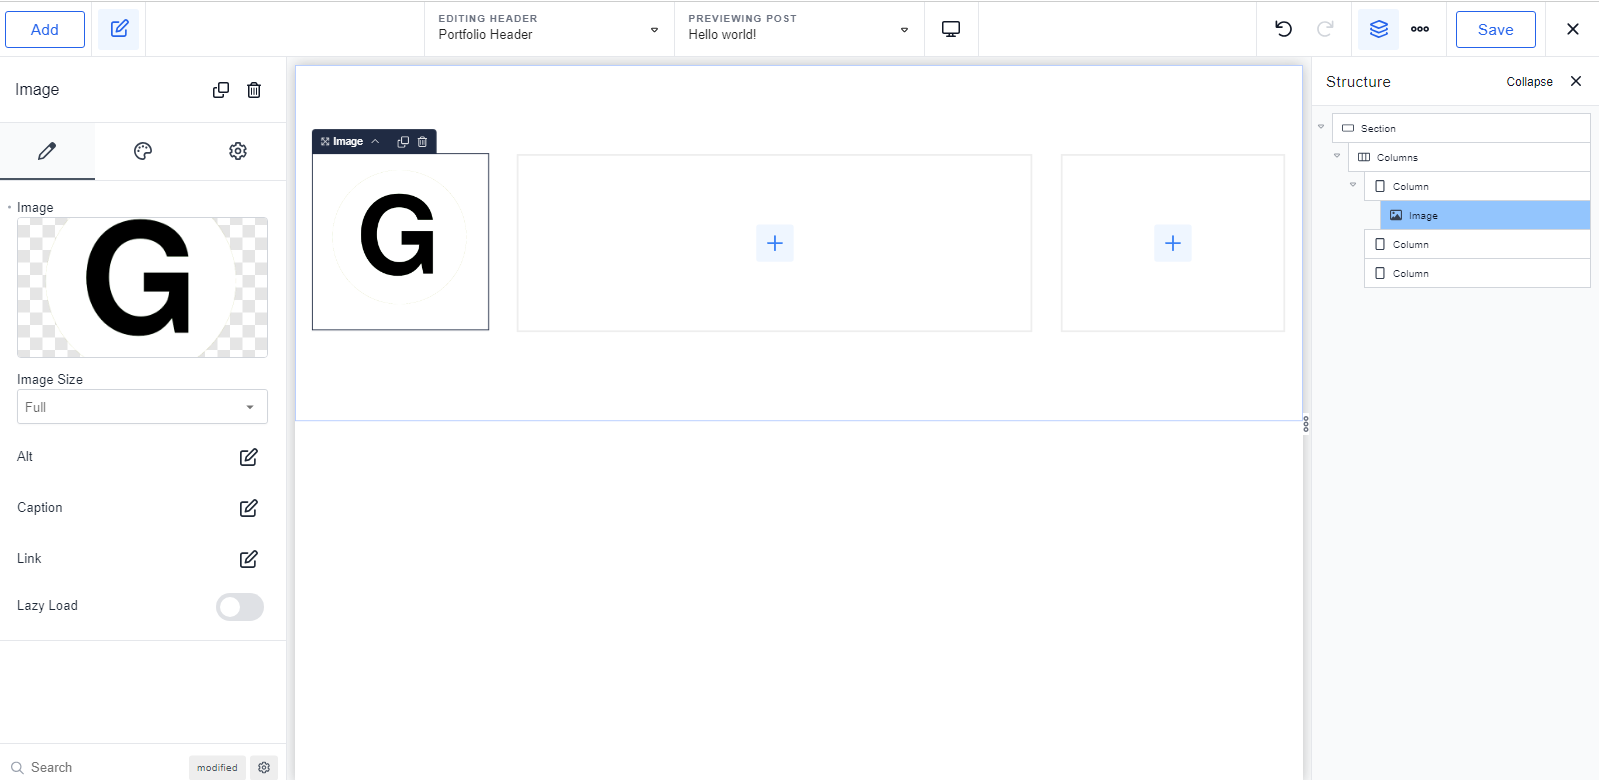Collapse the Section tree node arrow
The height and width of the screenshot is (780, 1599).
pyautogui.click(x=1321, y=127)
